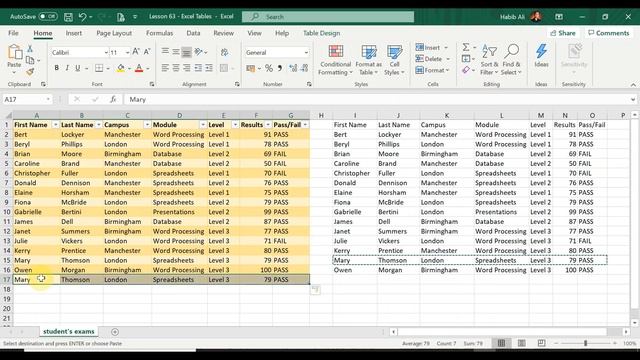The image size is (640, 360).
Task: Open the Calibri font name dropdown
Action: click(106, 53)
